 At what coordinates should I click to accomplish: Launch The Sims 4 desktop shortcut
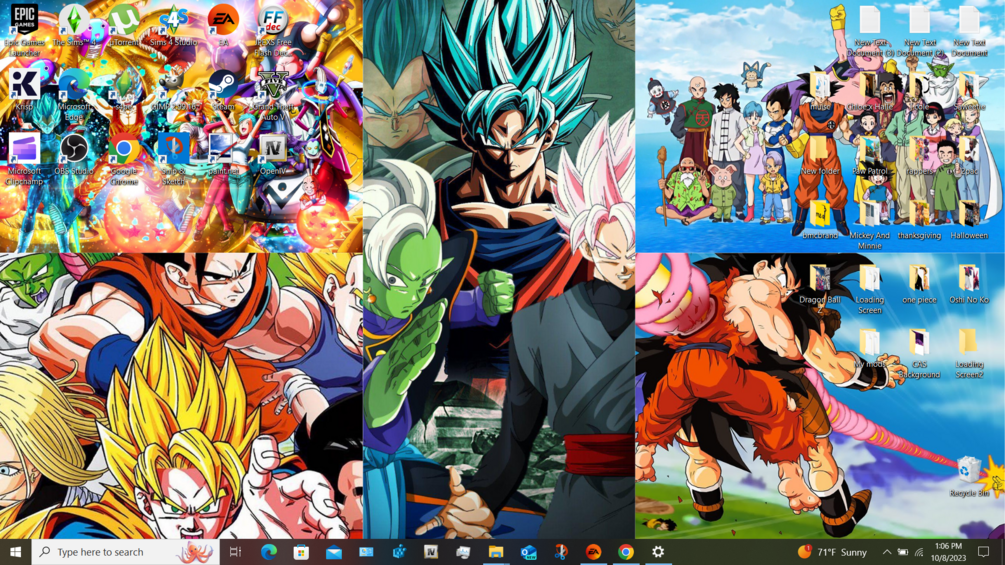coord(74,26)
